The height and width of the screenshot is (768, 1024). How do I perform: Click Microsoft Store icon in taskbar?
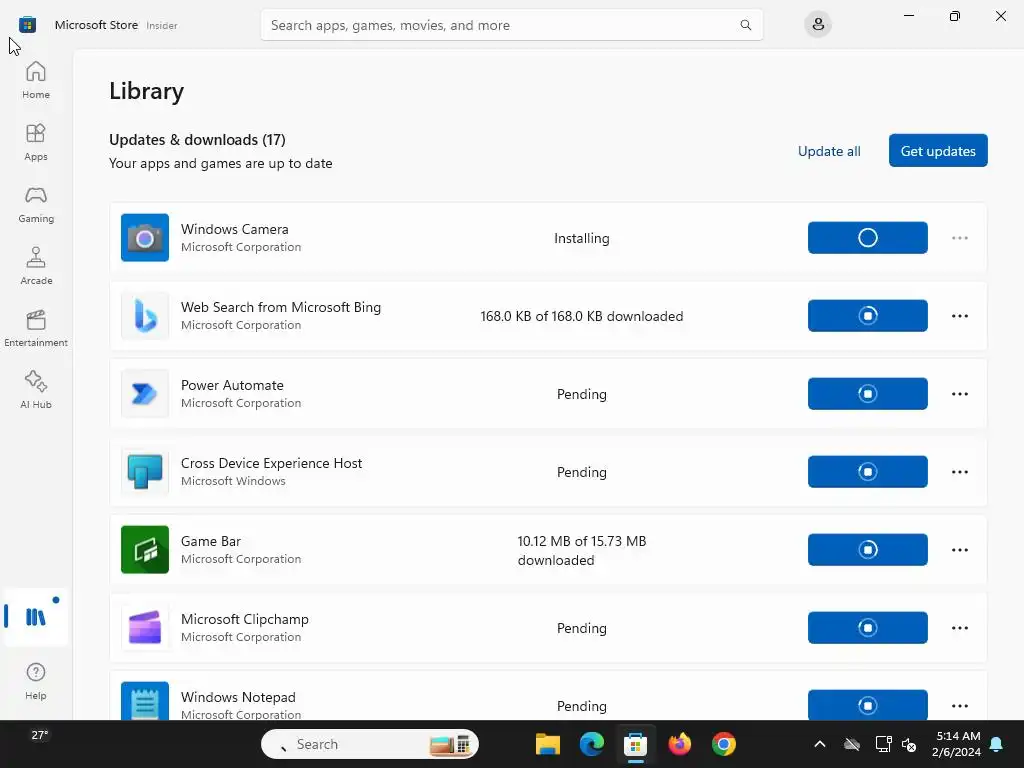click(635, 744)
